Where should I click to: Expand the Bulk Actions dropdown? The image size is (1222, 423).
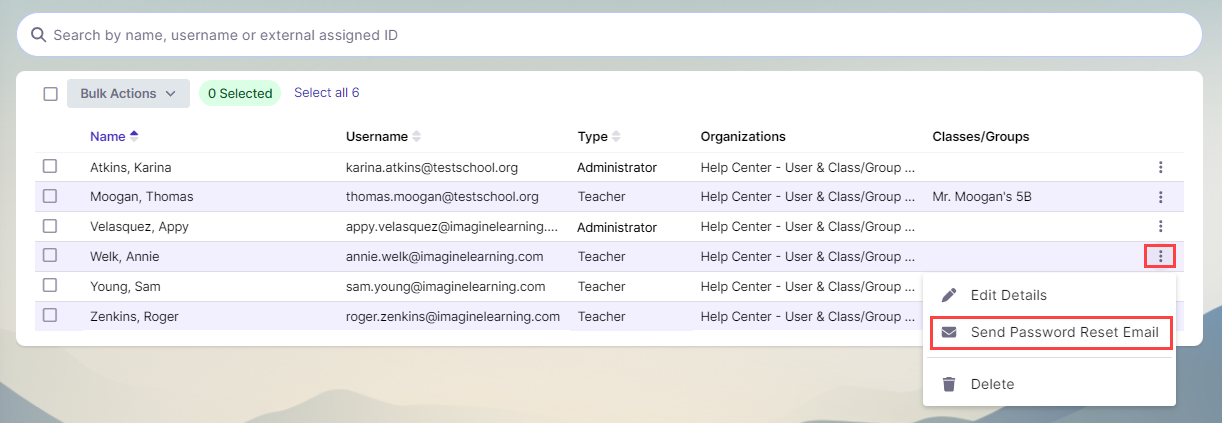[128, 93]
